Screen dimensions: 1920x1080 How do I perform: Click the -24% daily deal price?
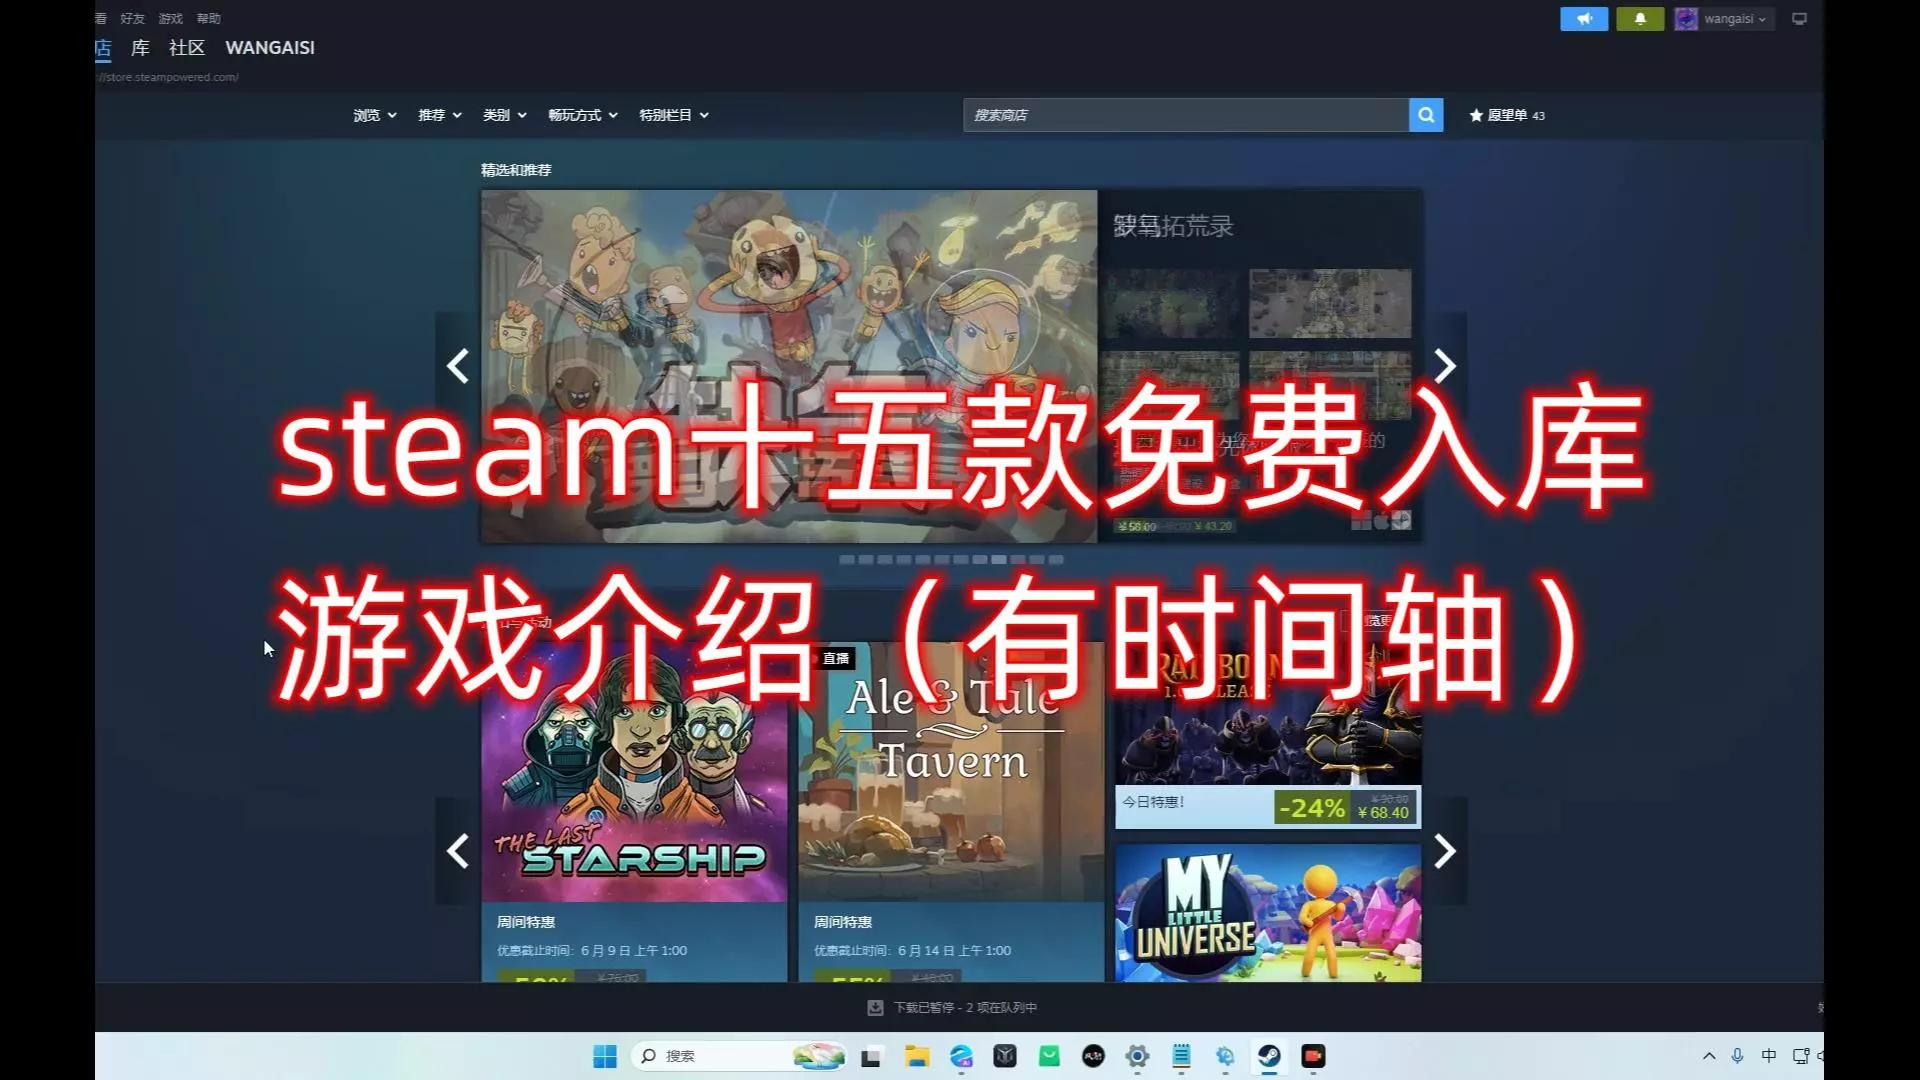(1345, 807)
